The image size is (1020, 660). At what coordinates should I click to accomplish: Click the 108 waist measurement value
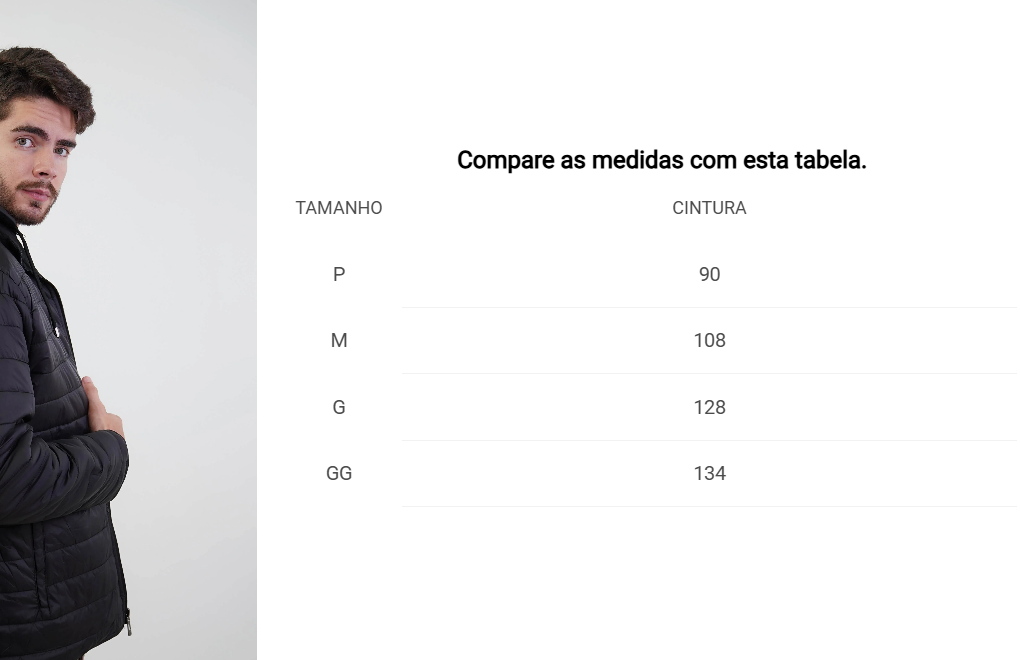[709, 340]
